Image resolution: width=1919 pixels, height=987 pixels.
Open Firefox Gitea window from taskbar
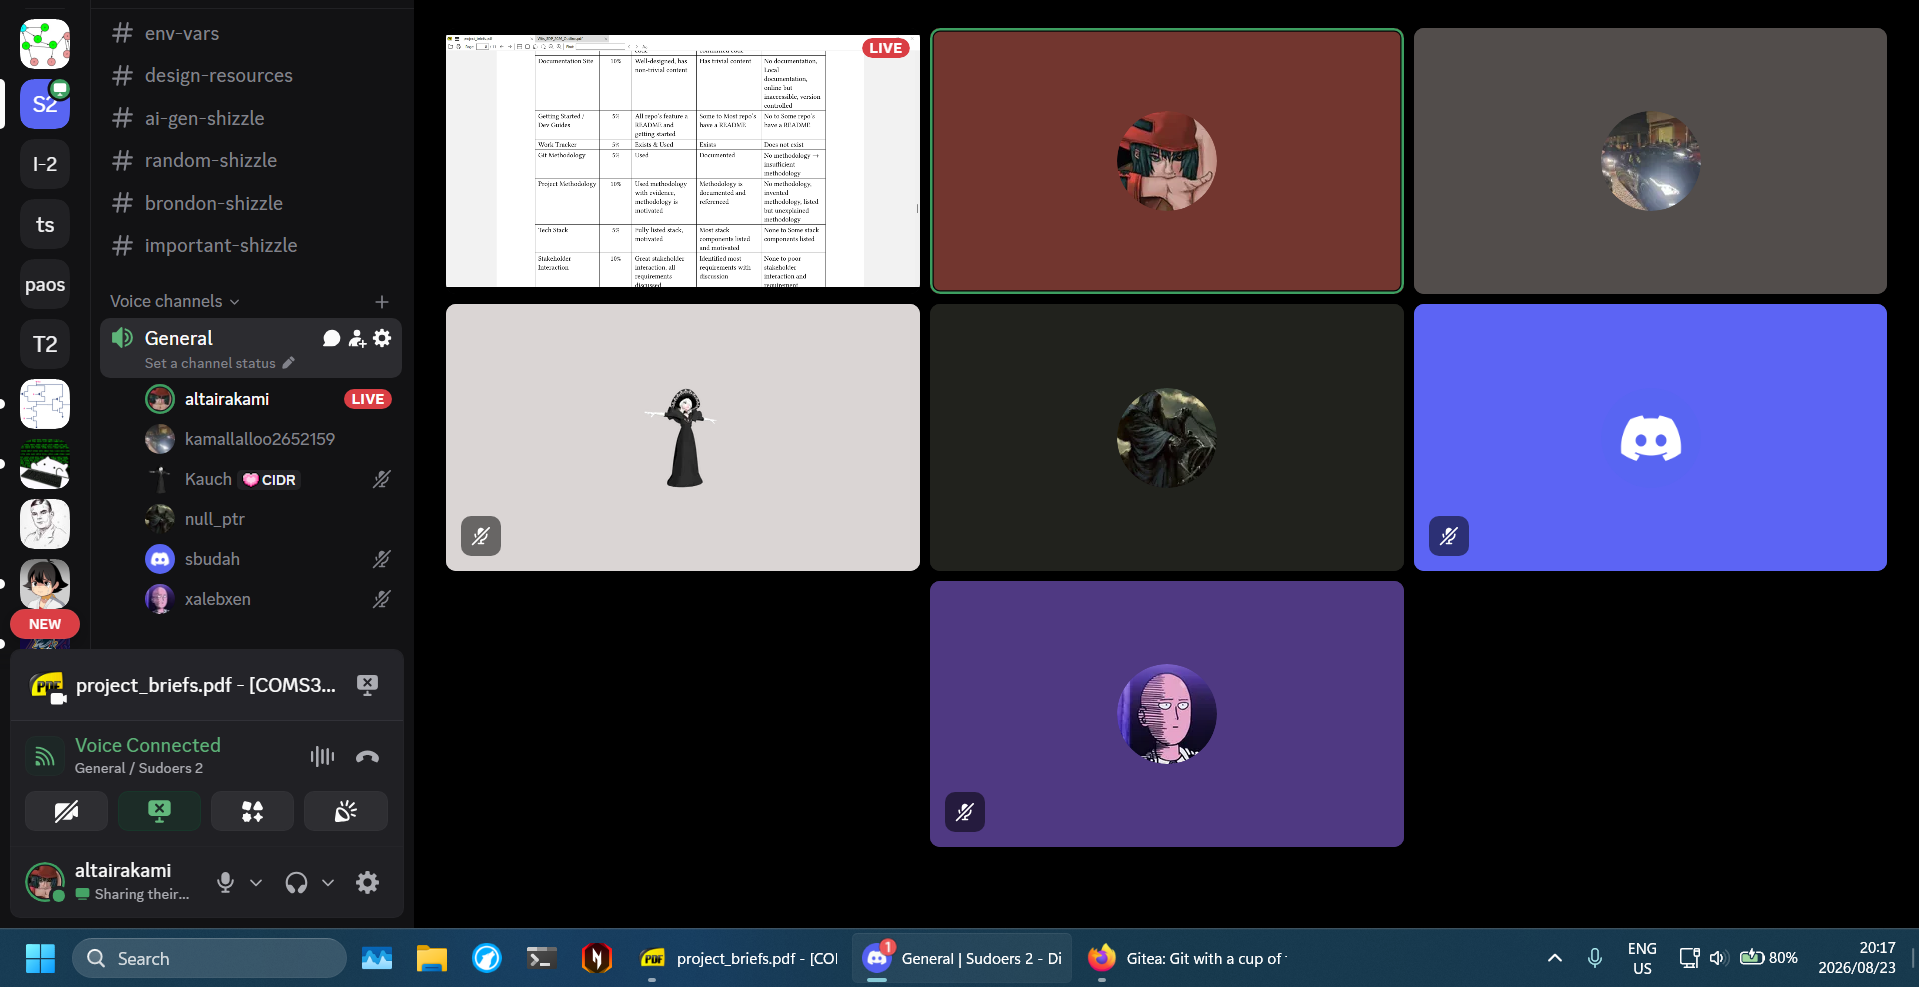point(1187,958)
